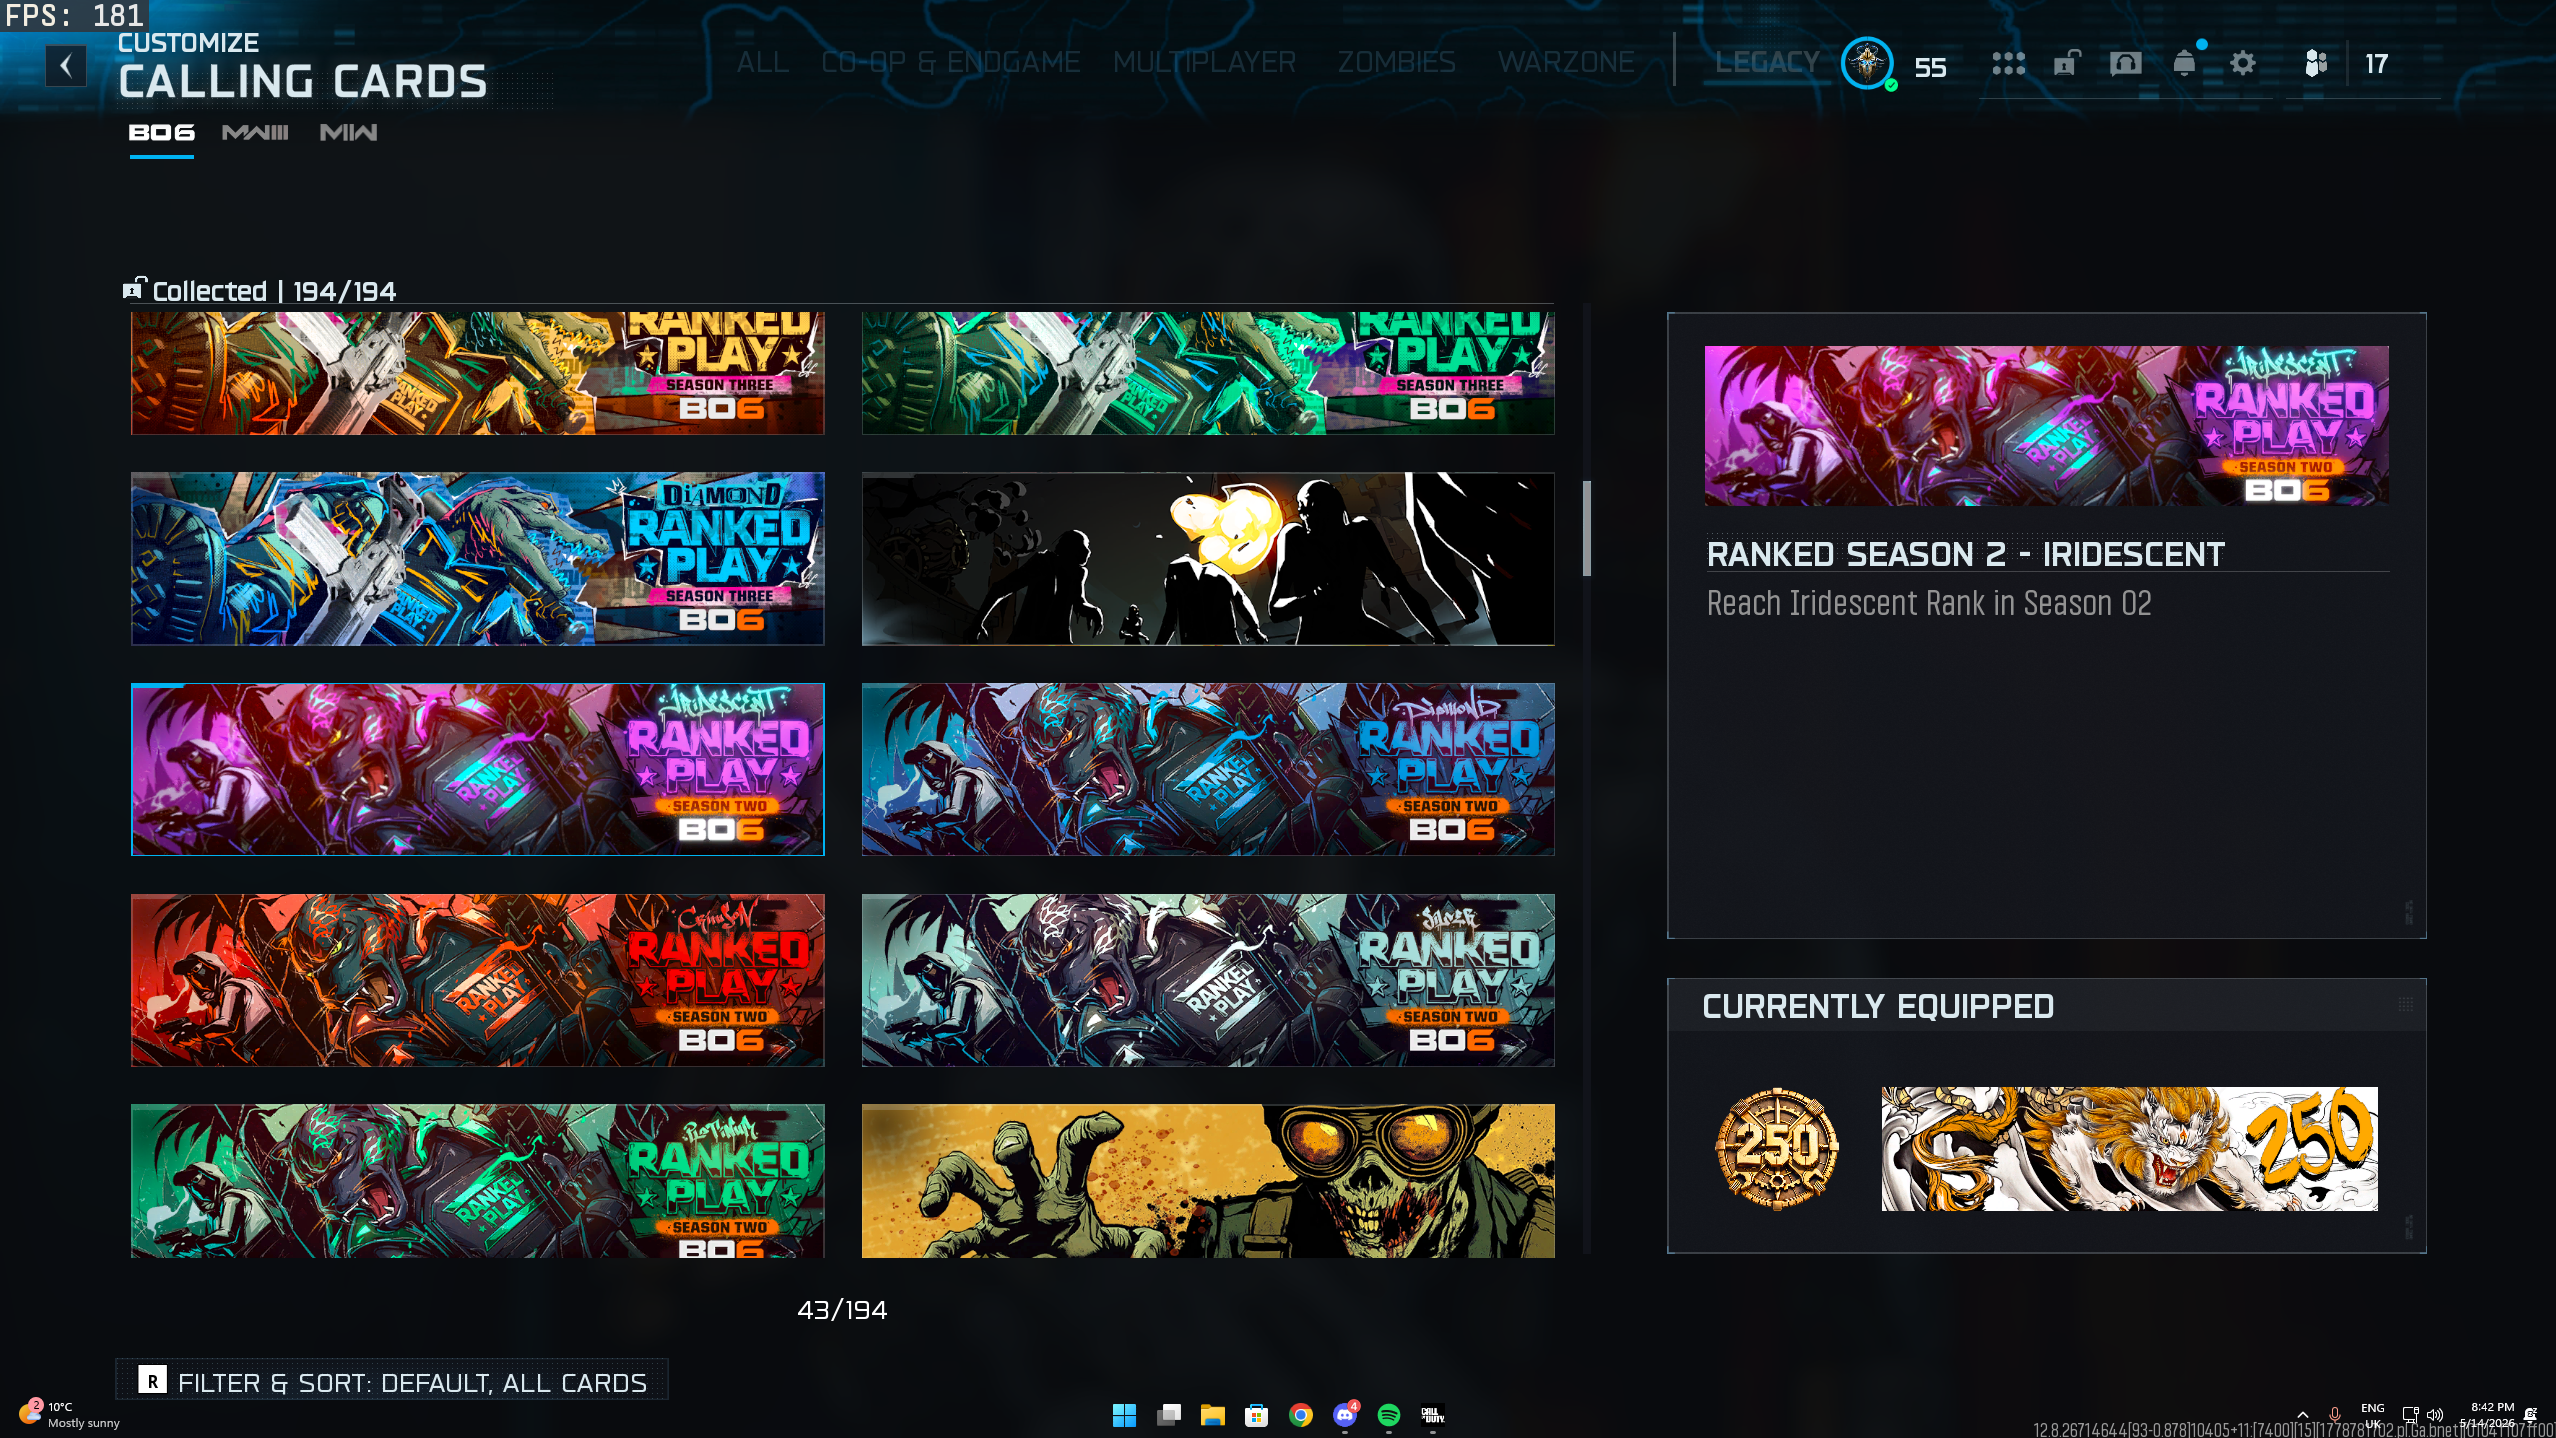Select the WARZONE tab
This screenshot has height=1438, width=2556.
1566,62
